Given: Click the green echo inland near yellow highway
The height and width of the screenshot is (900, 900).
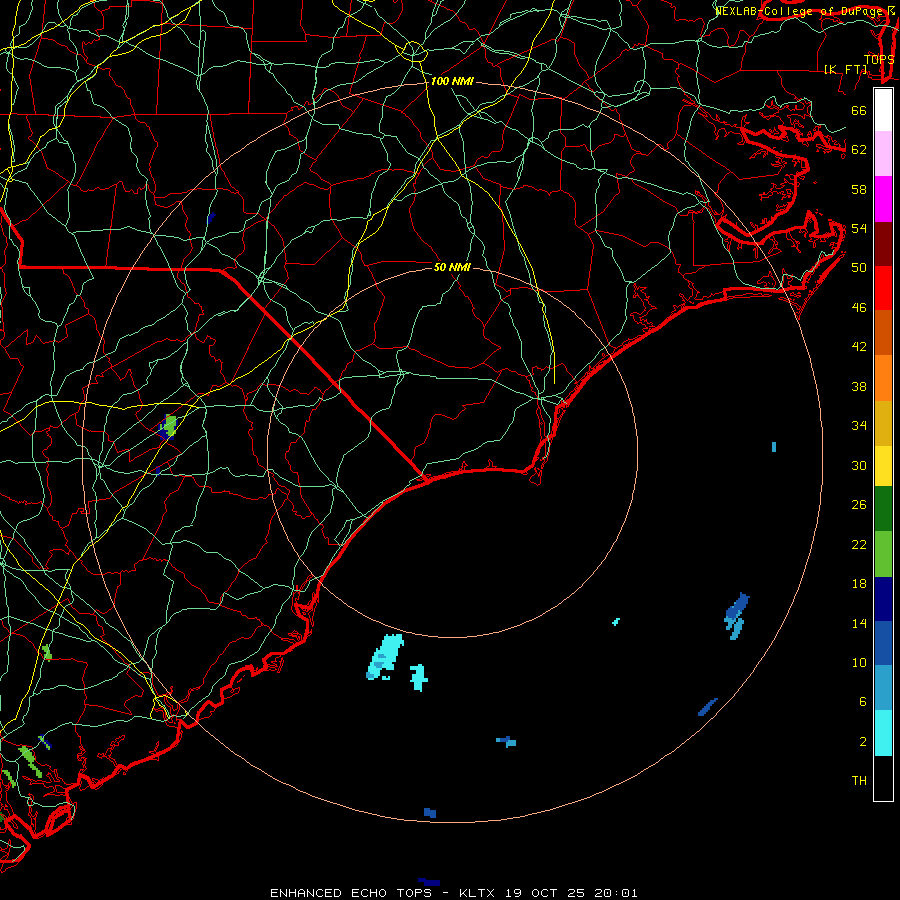Looking at the screenshot, I should coord(169,426).
